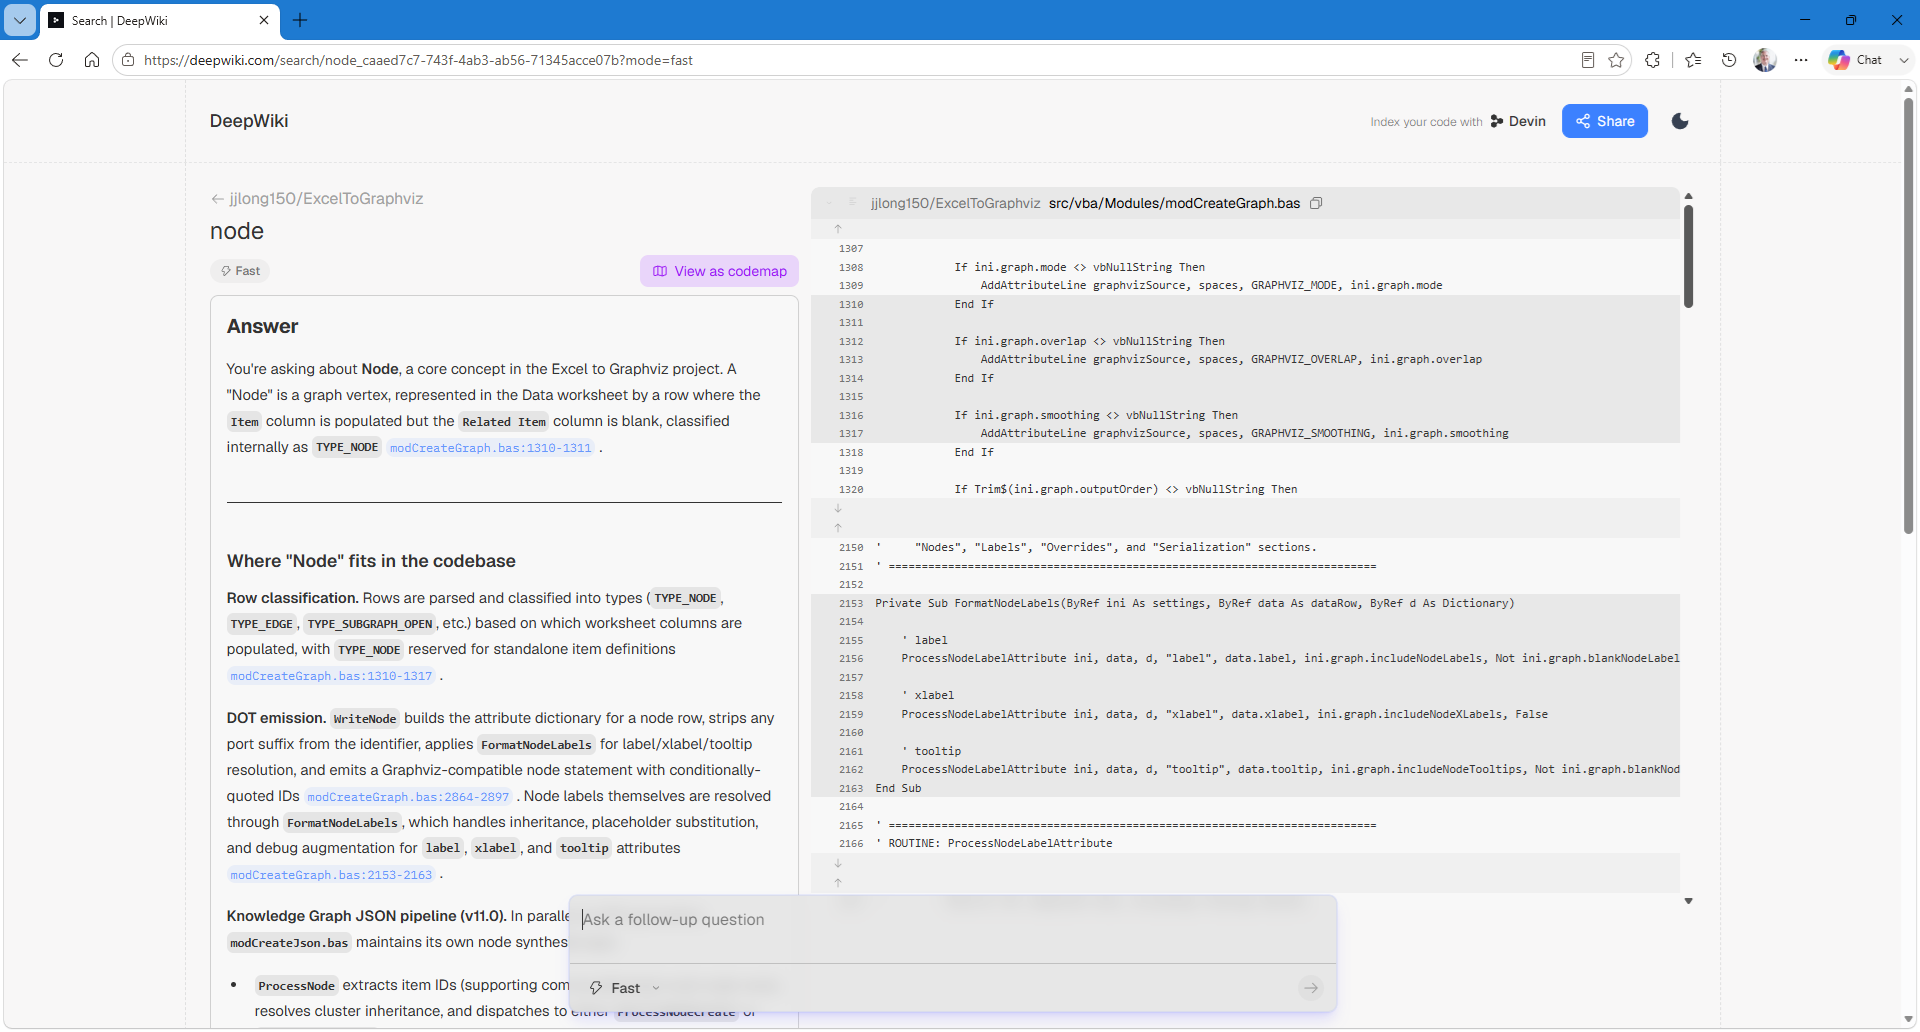The height and width of the screenshot is (1032, 1920).
Task: Open browser extensions menu
Action: pyautogui.click(x=1652, y=60)
